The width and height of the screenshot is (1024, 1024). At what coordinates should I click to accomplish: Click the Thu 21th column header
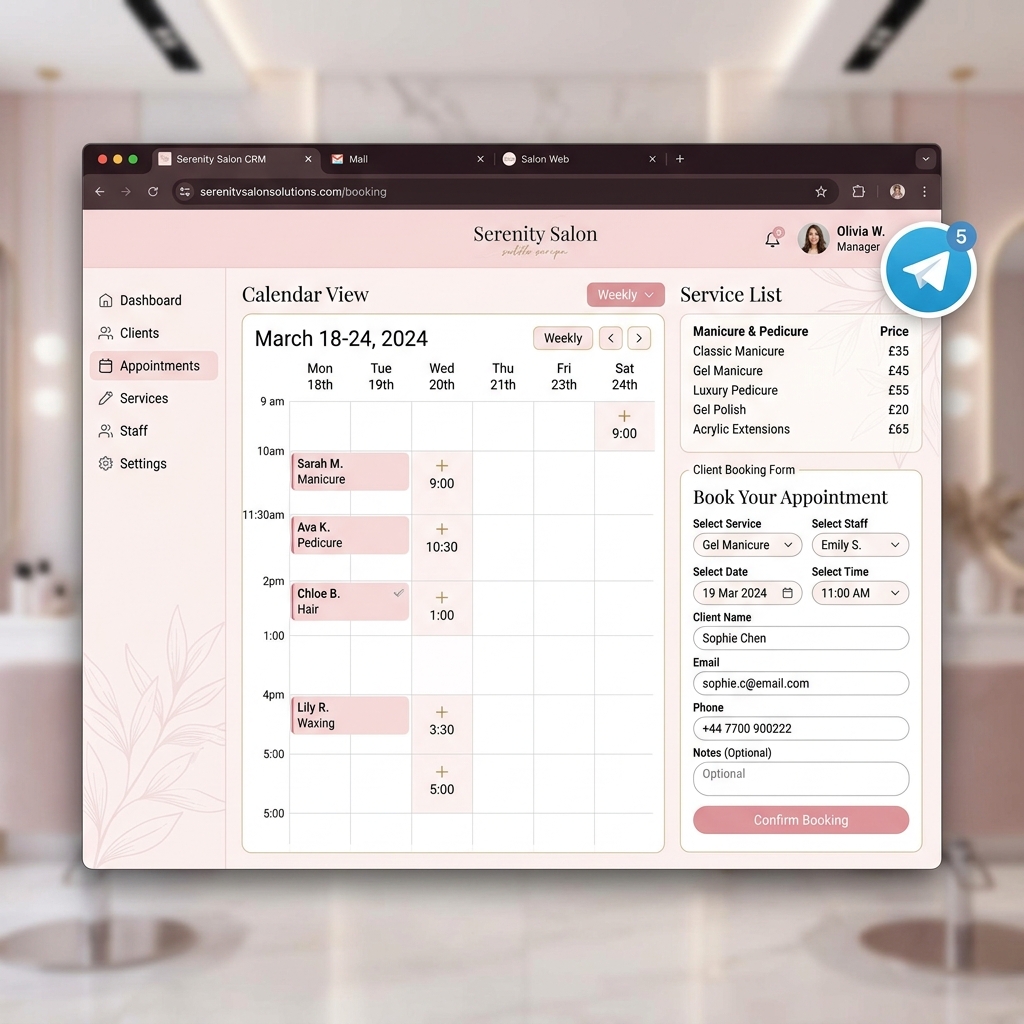(x=503, y=377)
